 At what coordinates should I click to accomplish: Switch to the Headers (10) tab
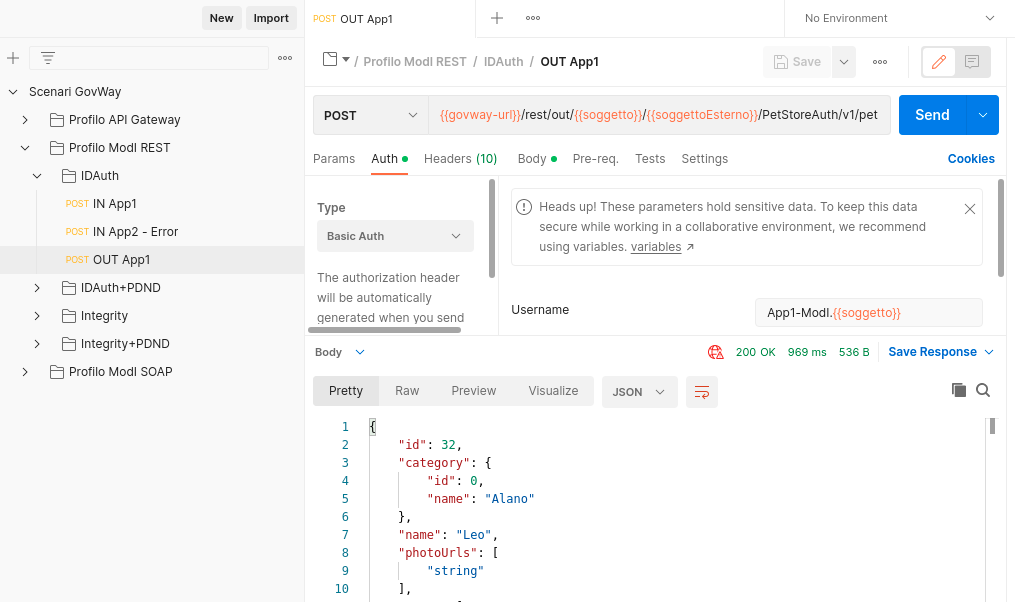pyautogui.click(x=460, y=159)
